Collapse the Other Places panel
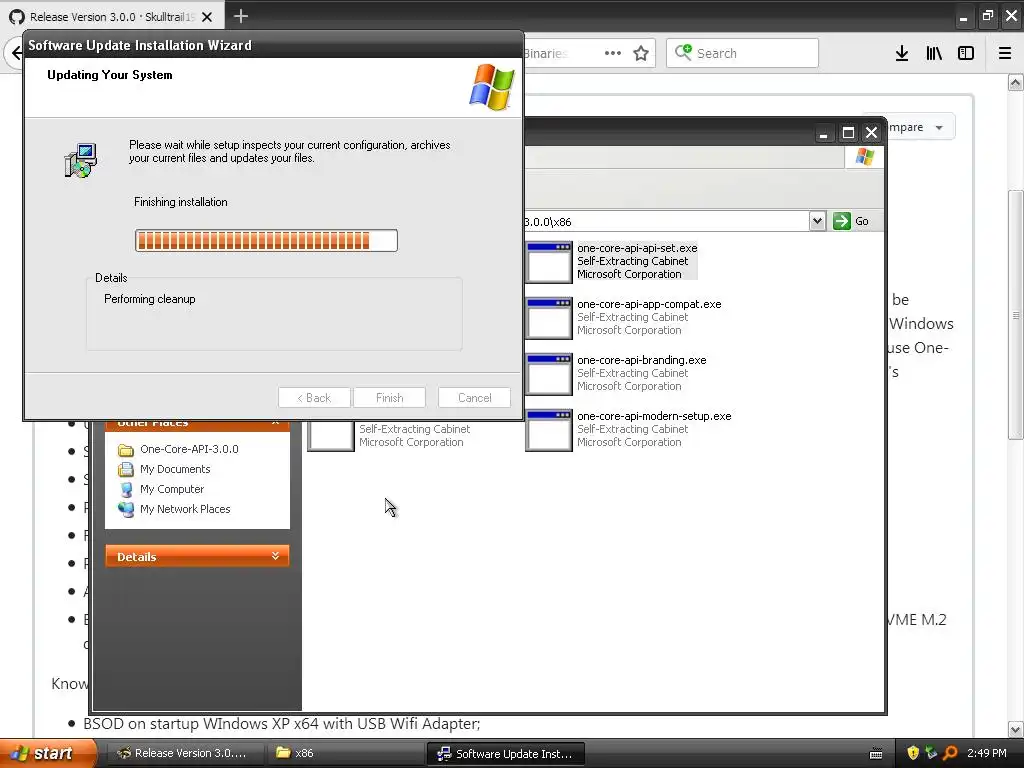Viewport: 1024px width, 768px height. pos(276,424)
